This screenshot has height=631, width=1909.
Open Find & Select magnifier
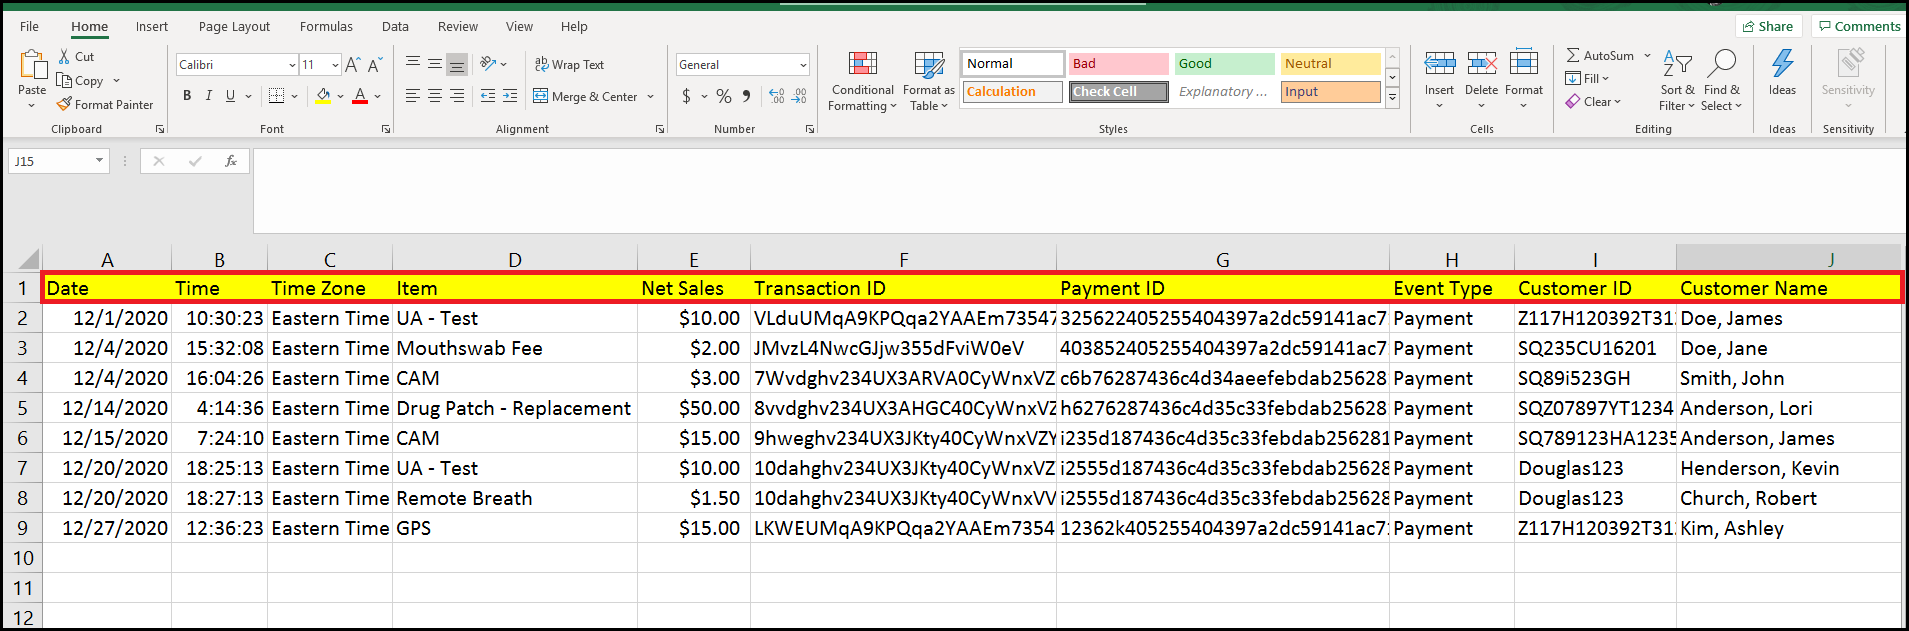(1721, 64)
